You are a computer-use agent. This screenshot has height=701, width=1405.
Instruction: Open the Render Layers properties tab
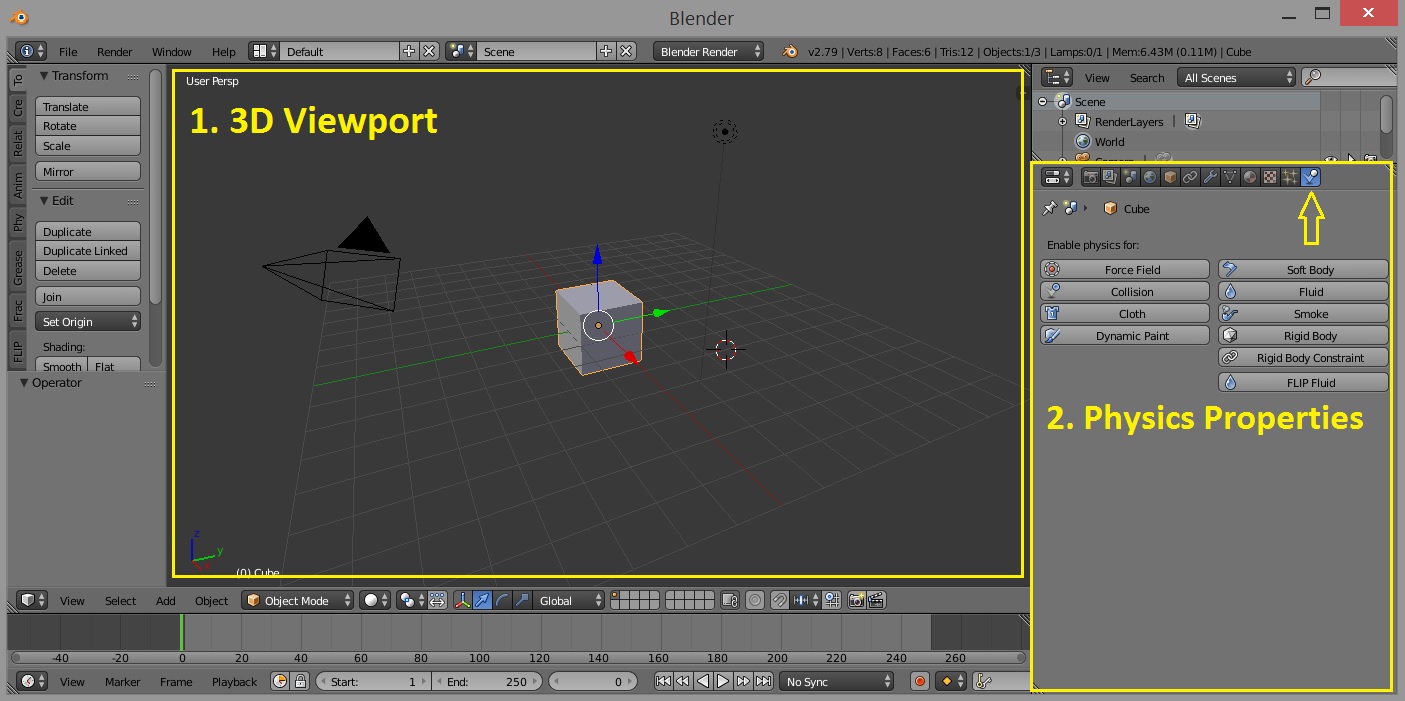(1110, 177)
